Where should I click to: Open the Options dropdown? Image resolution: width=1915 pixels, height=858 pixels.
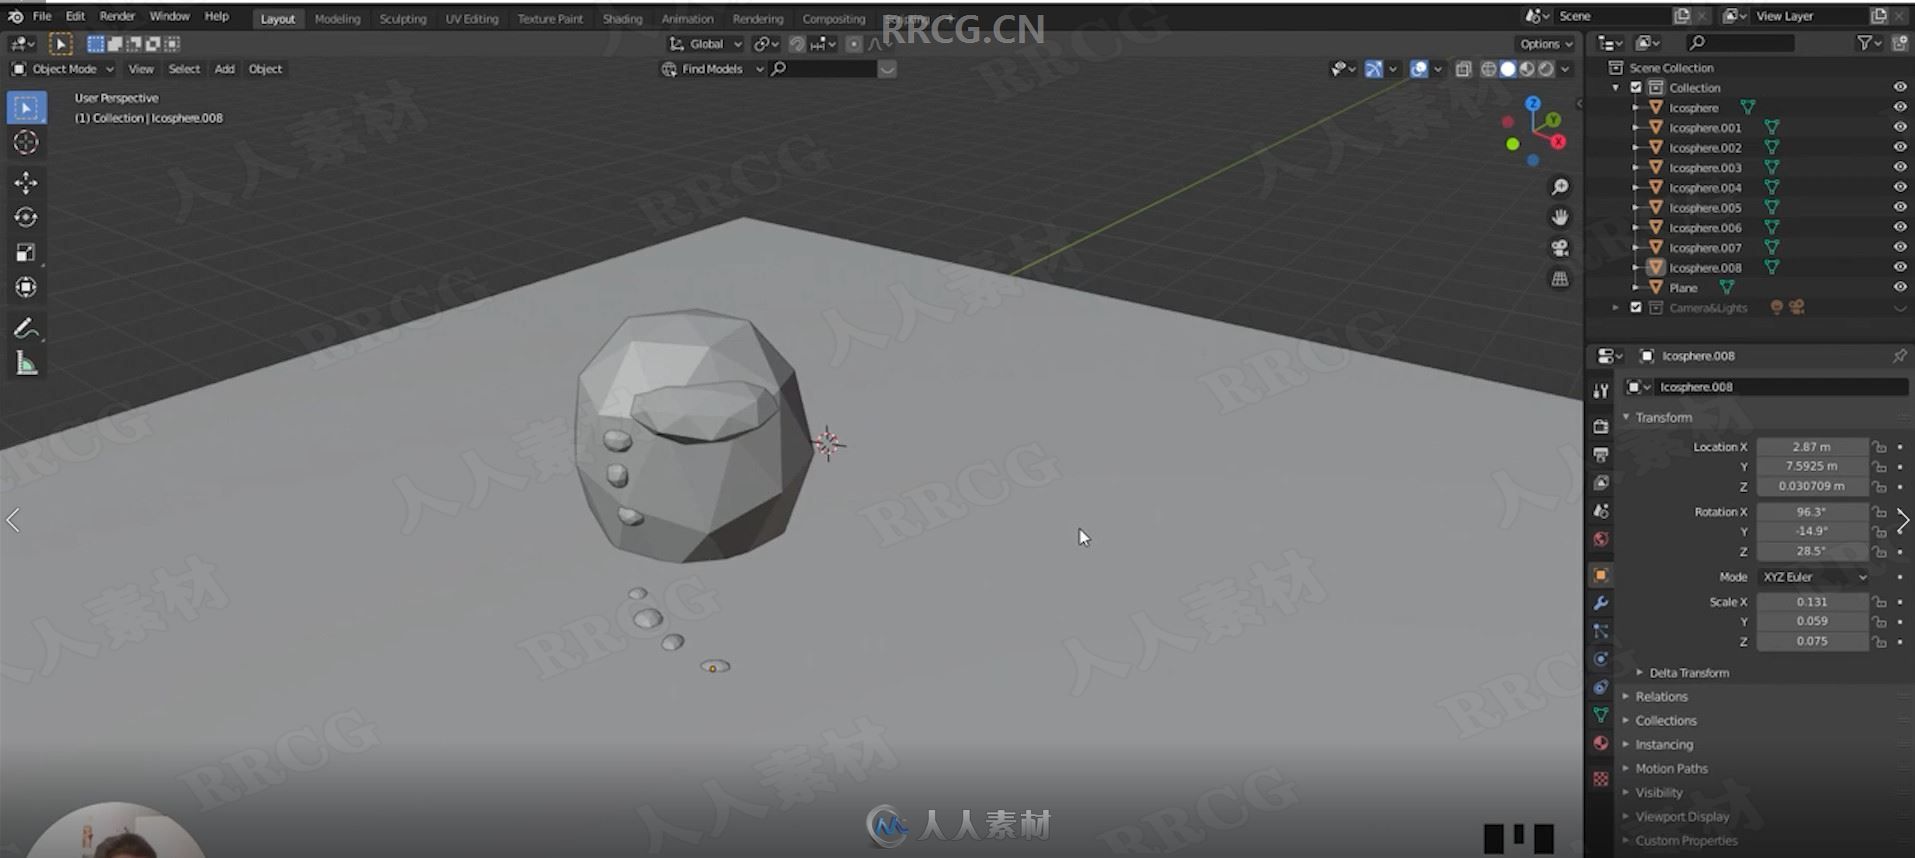point(1546,44)
